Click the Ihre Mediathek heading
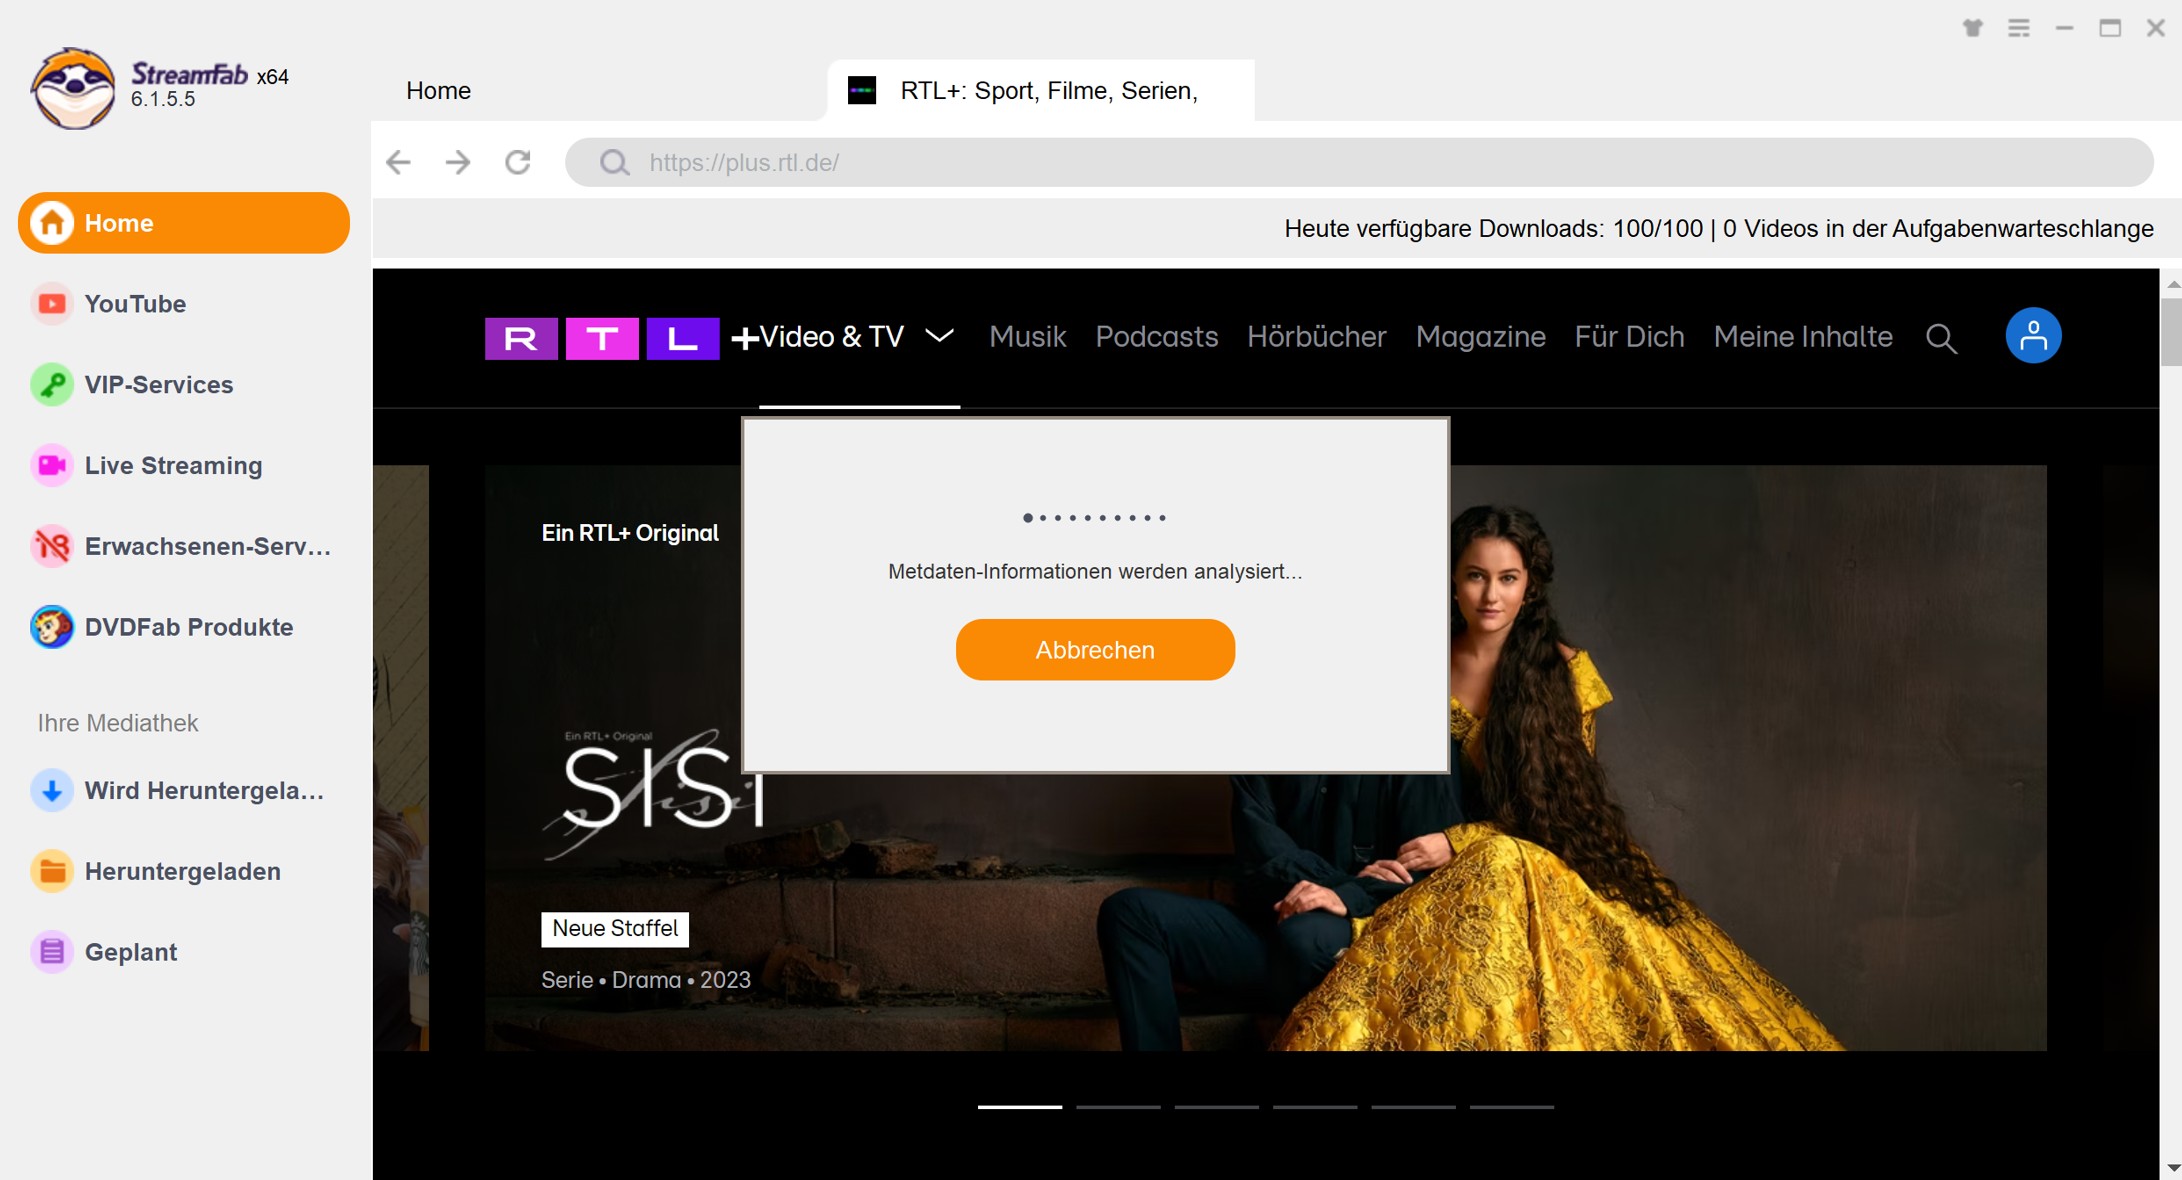This screenshot has height=1180, width=2182. click(118, 723)
